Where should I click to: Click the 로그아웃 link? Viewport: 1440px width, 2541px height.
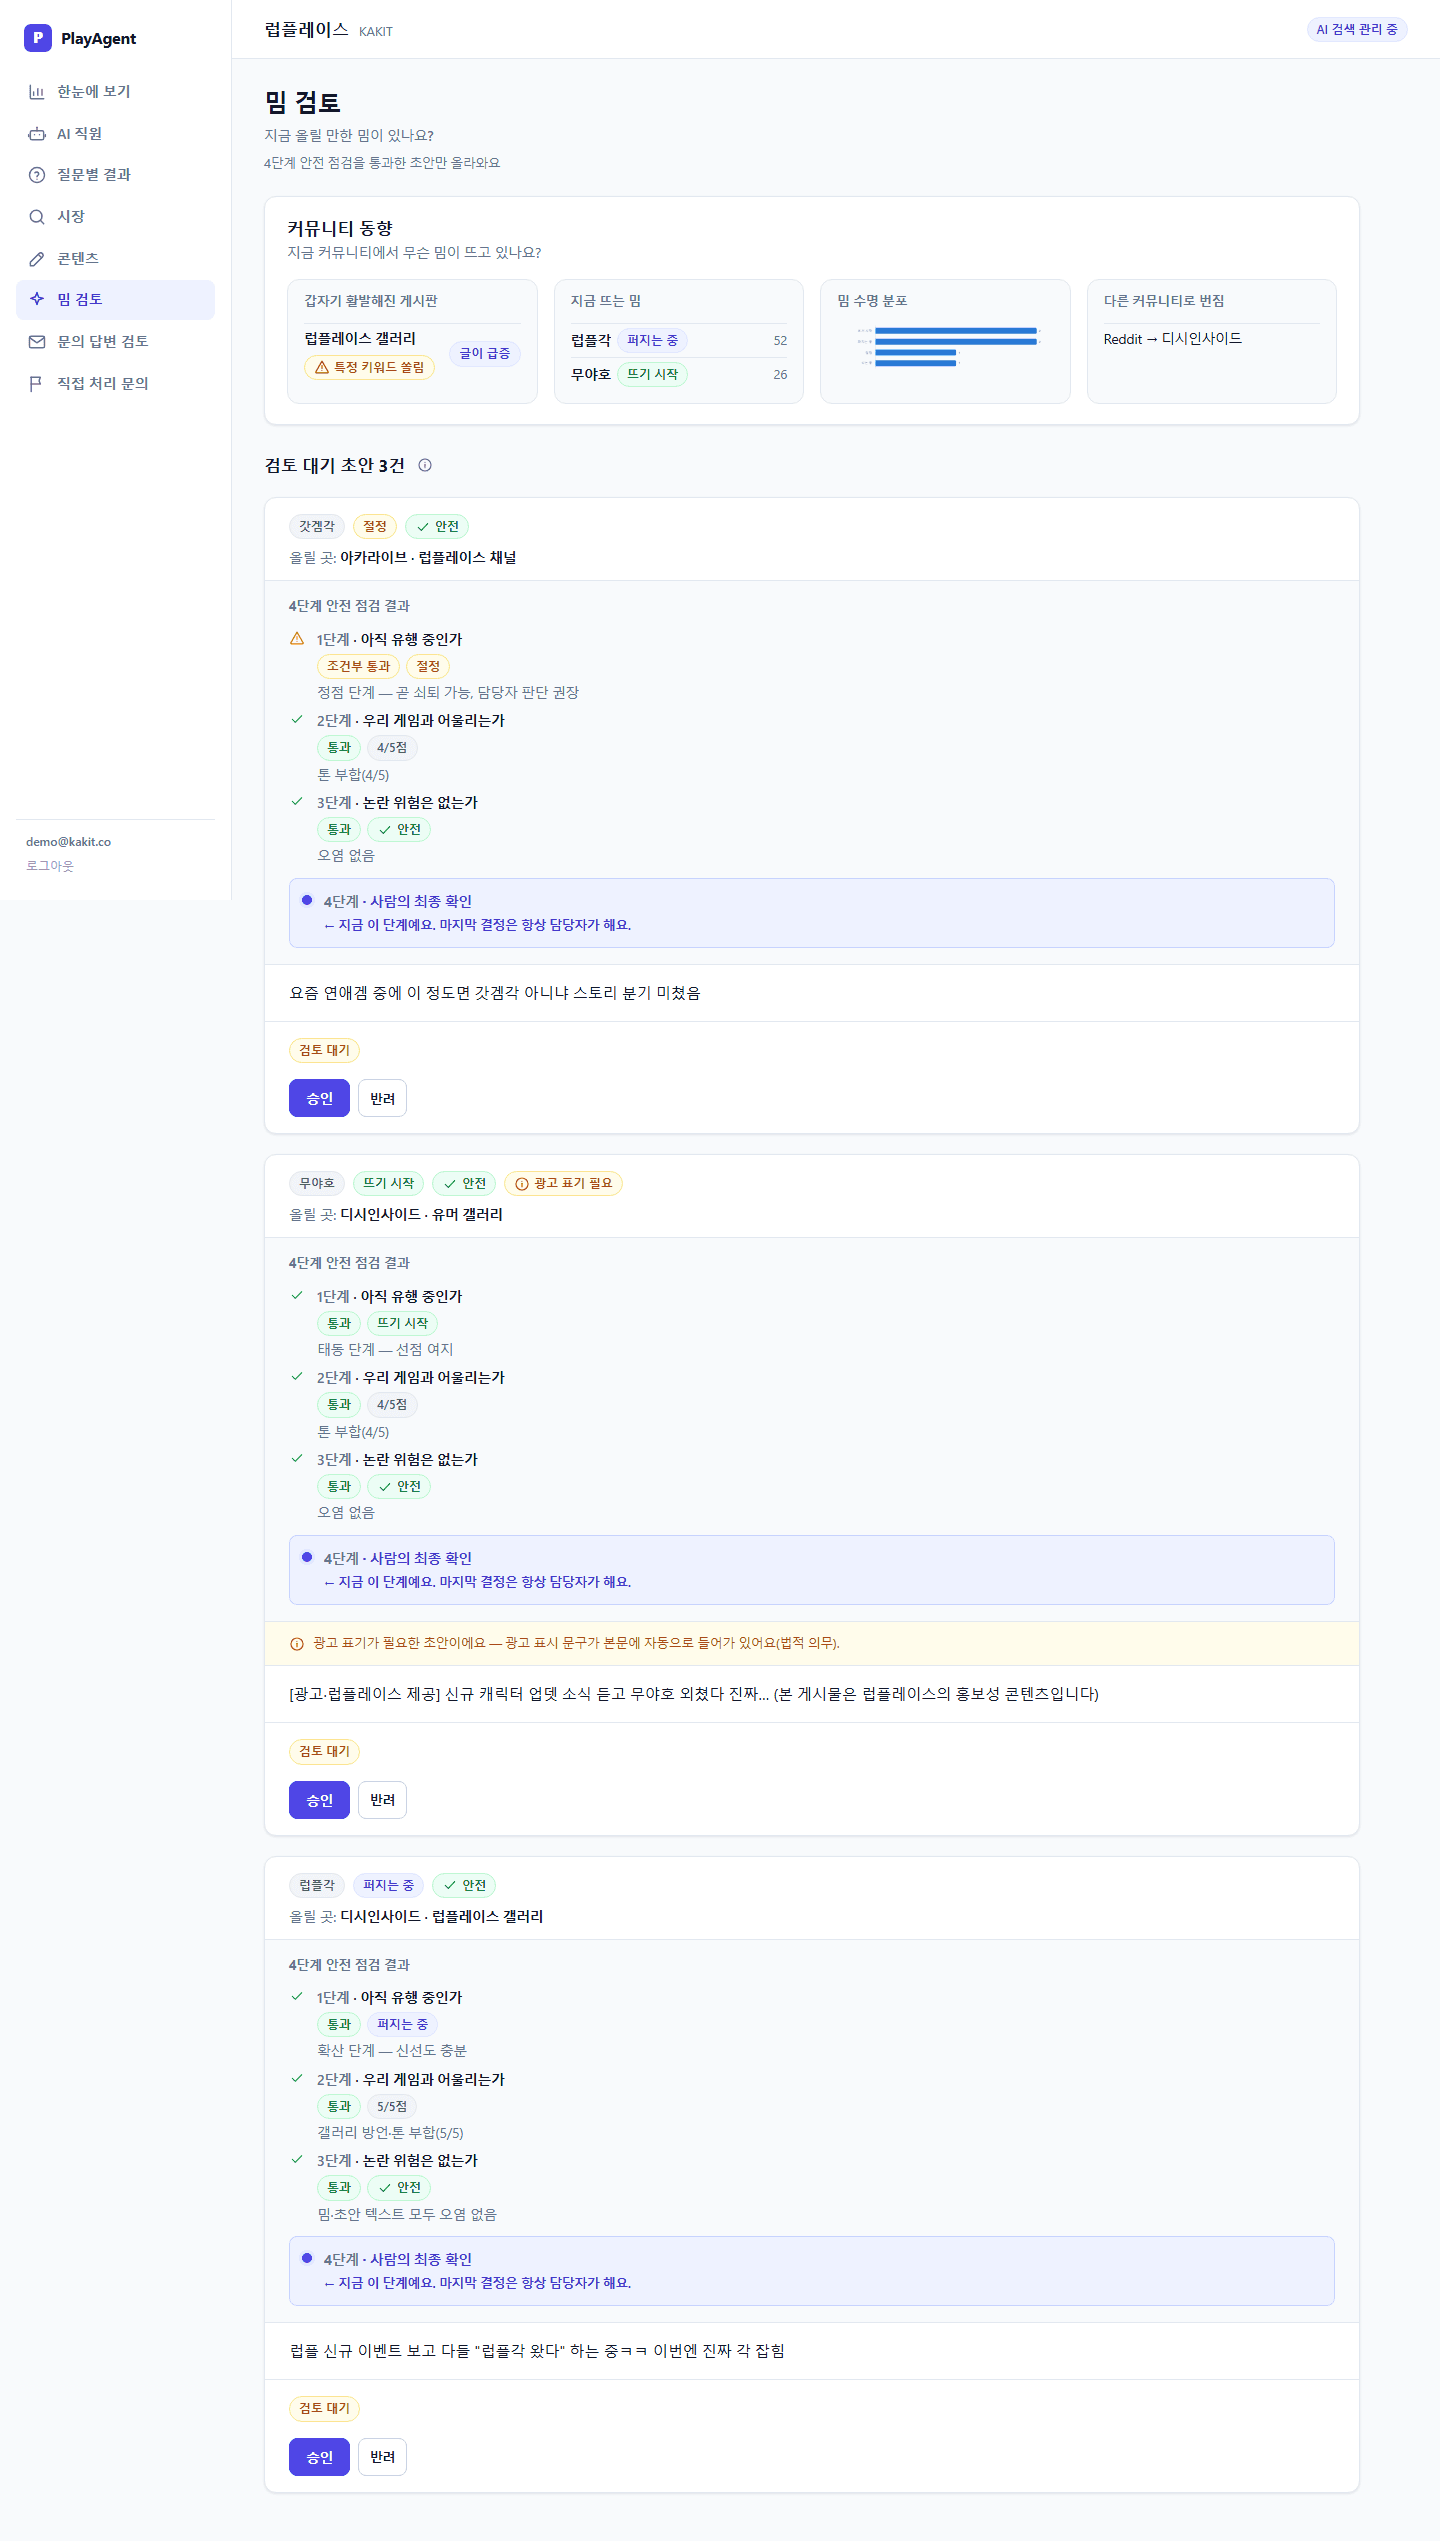coord(50,866)
